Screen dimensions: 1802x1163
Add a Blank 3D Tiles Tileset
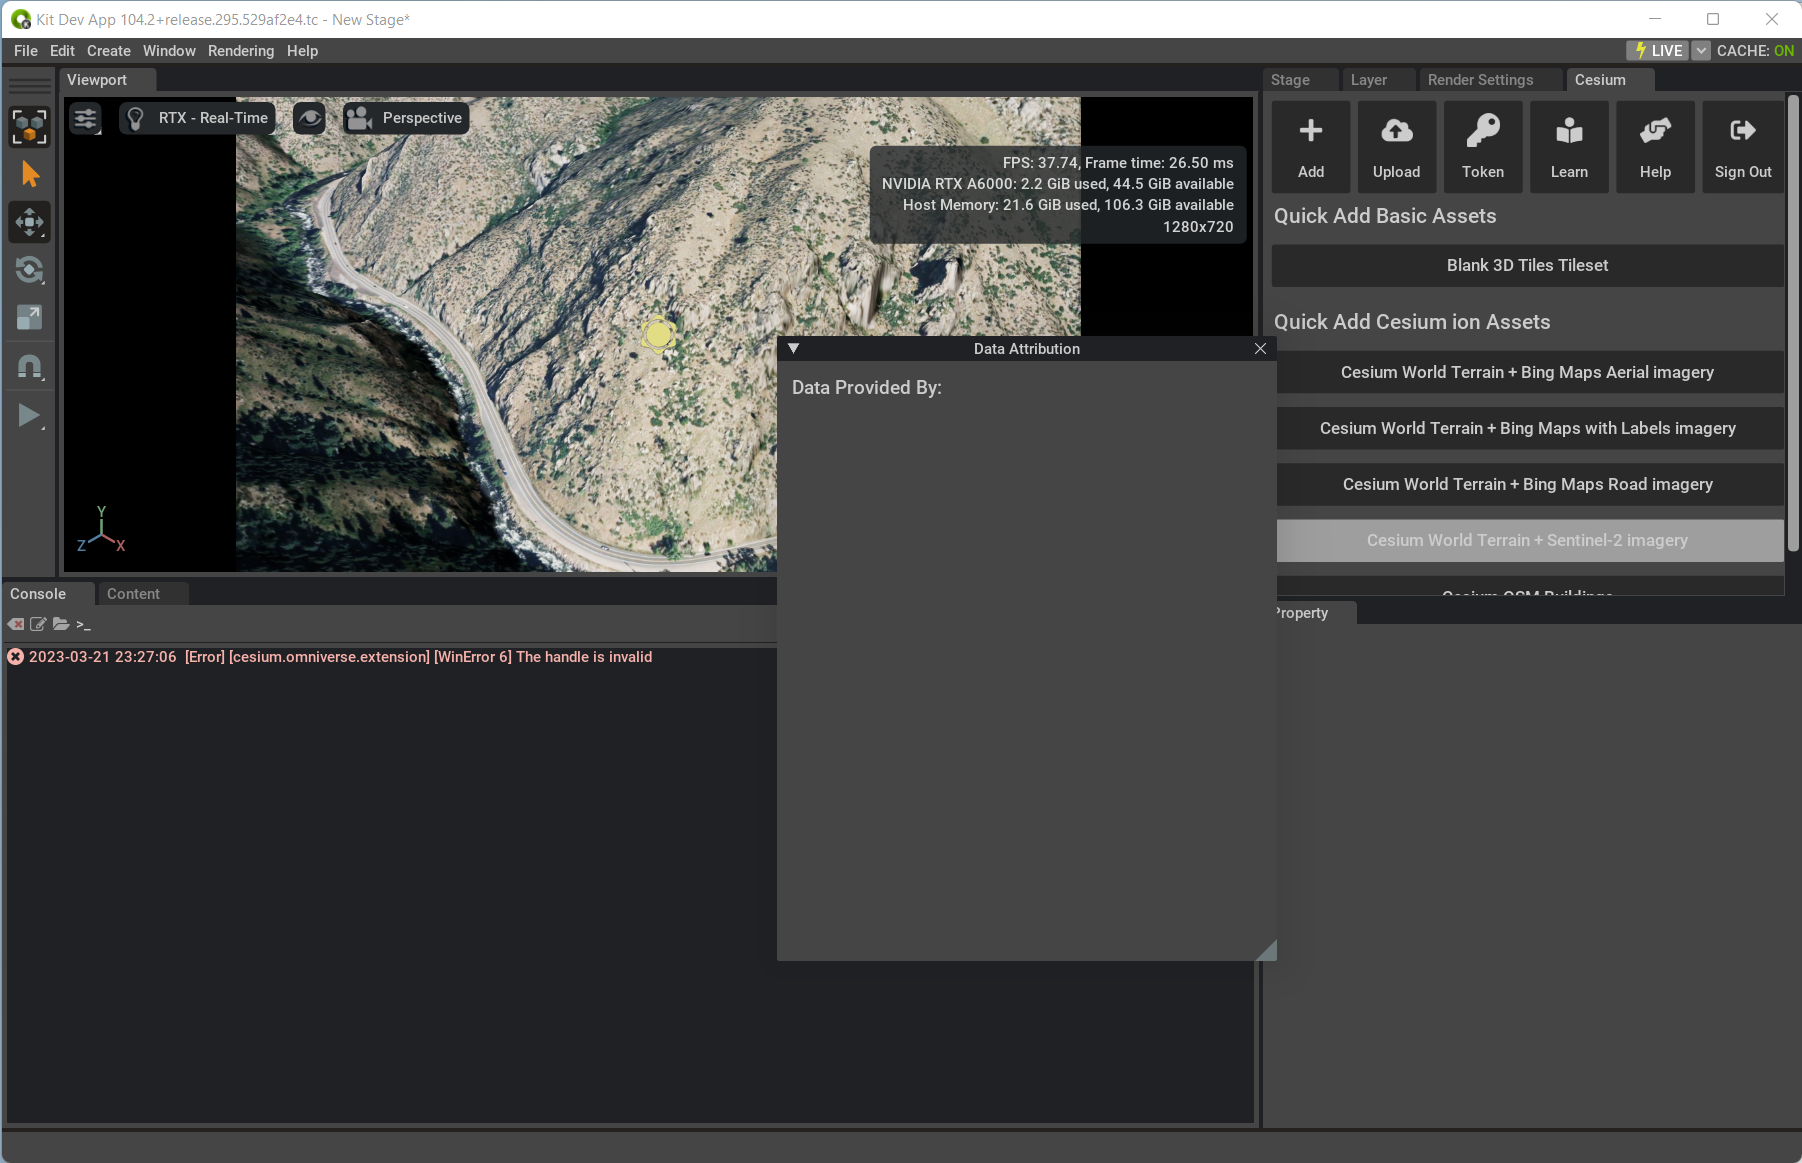coord(1528,266)
